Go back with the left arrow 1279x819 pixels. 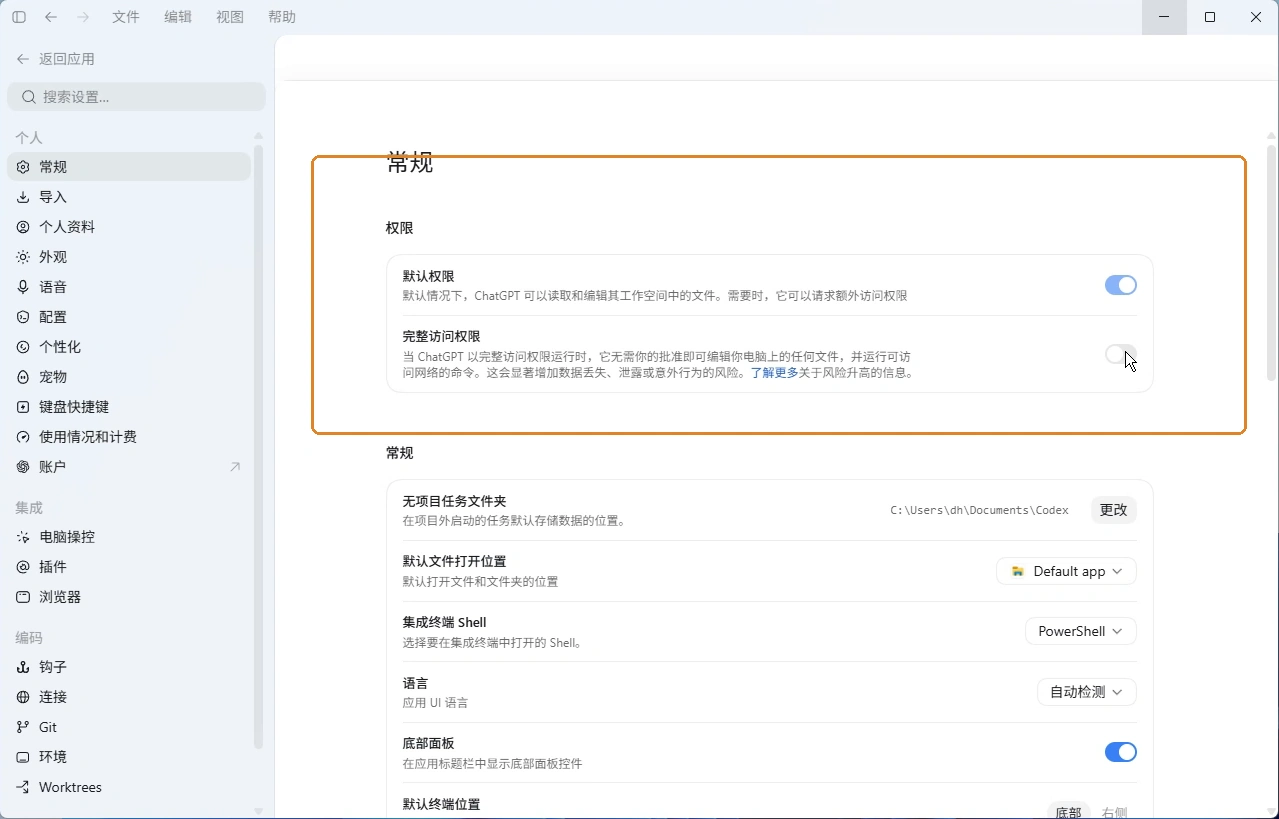pos(51,17)
